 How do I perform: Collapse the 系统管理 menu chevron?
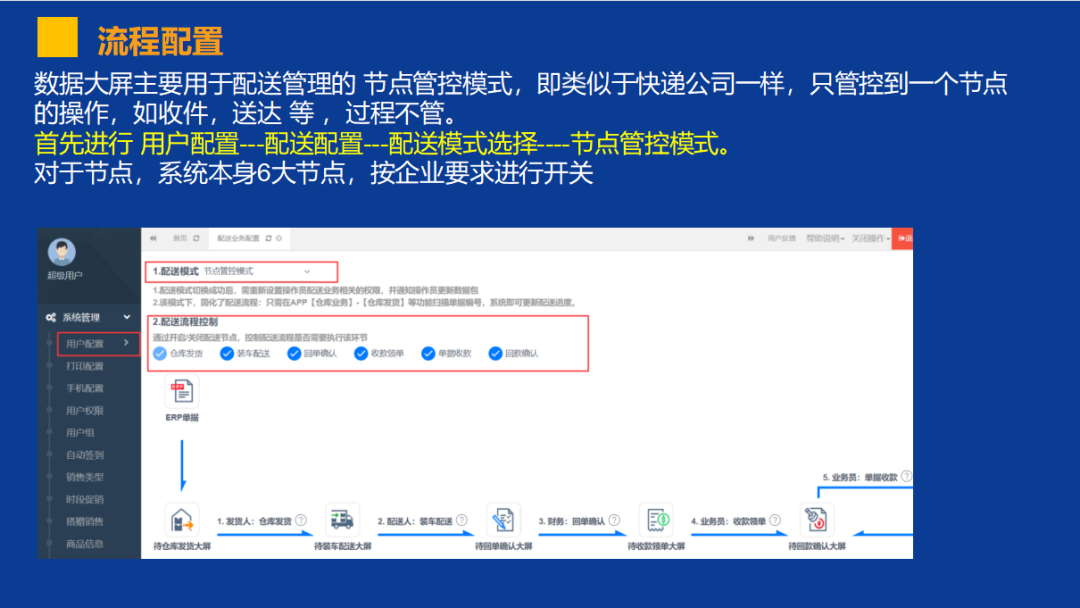[127, 317]
